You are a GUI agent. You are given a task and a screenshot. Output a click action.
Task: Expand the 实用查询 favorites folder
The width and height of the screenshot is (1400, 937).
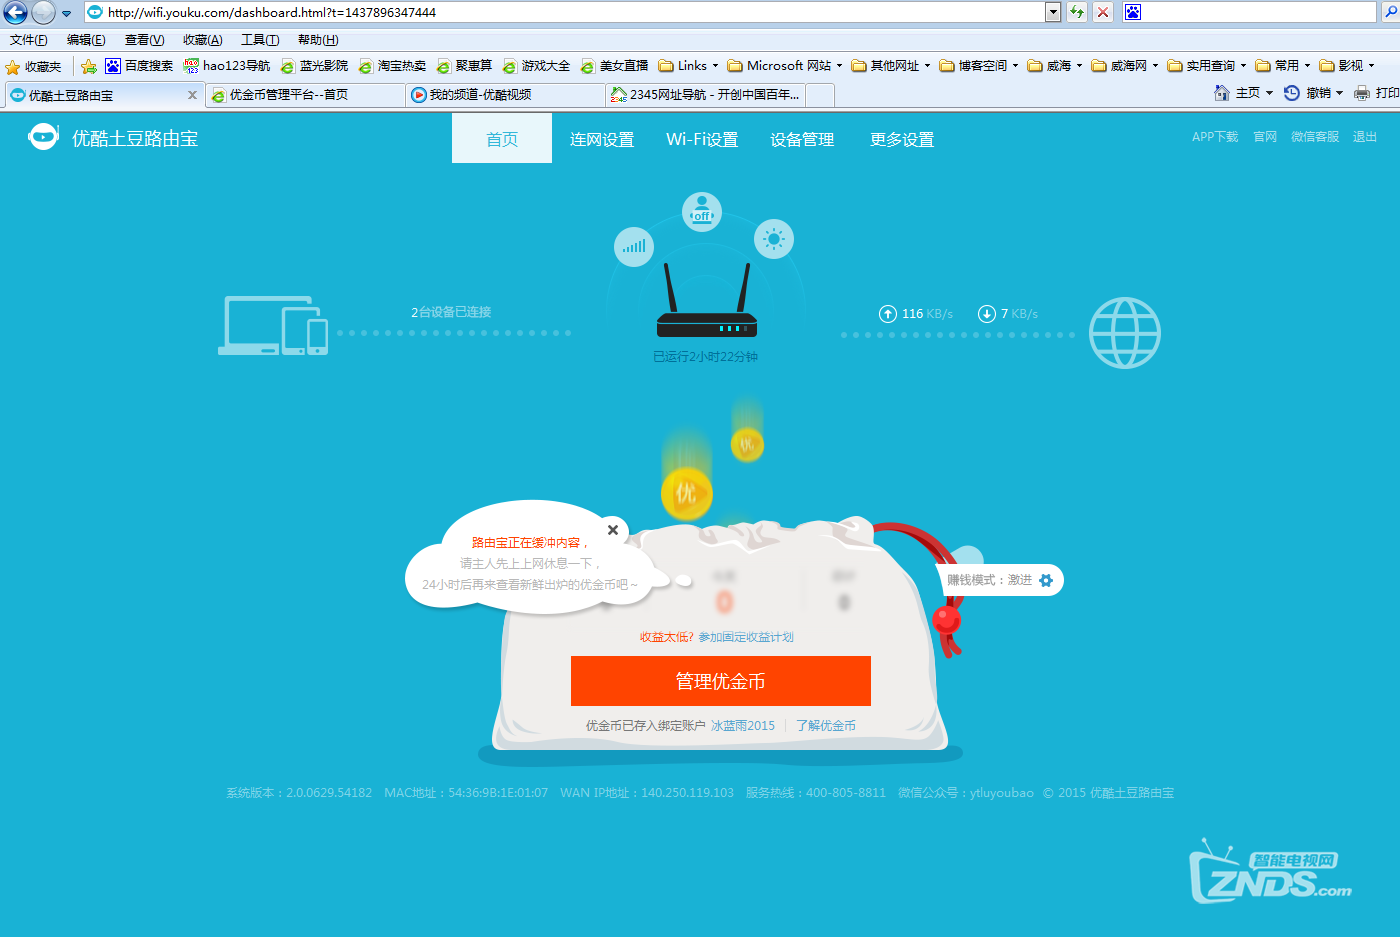coord(1207,66)
